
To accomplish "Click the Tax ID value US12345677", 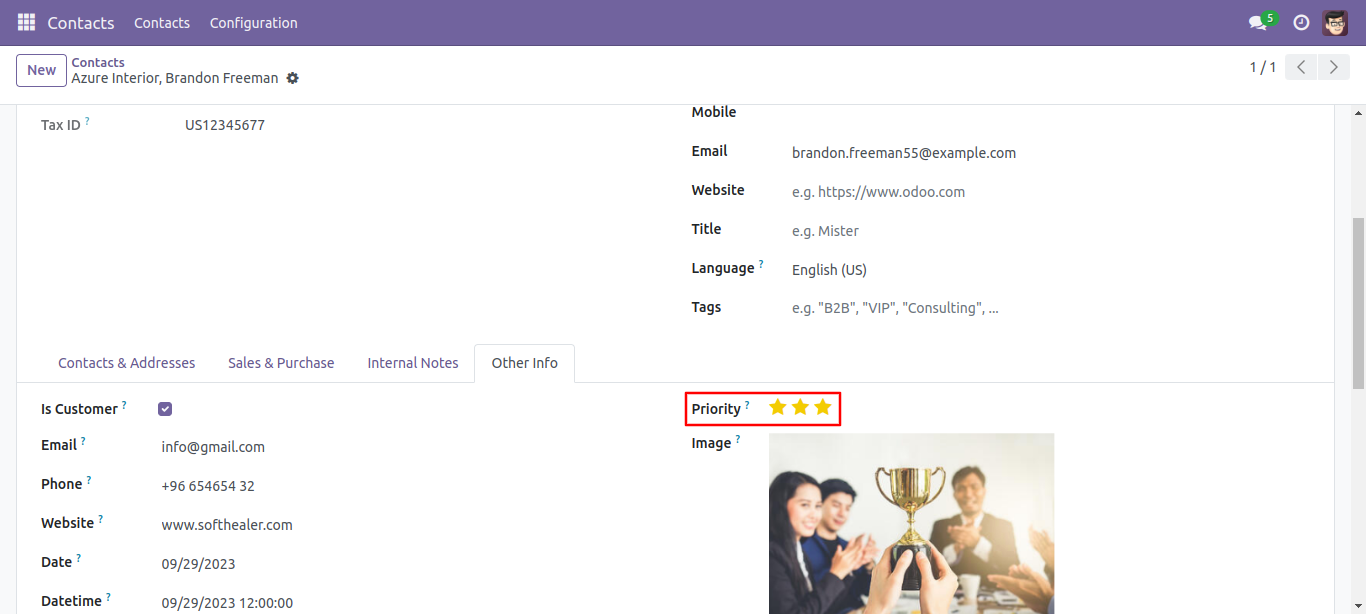I will [x=225, y=125].
